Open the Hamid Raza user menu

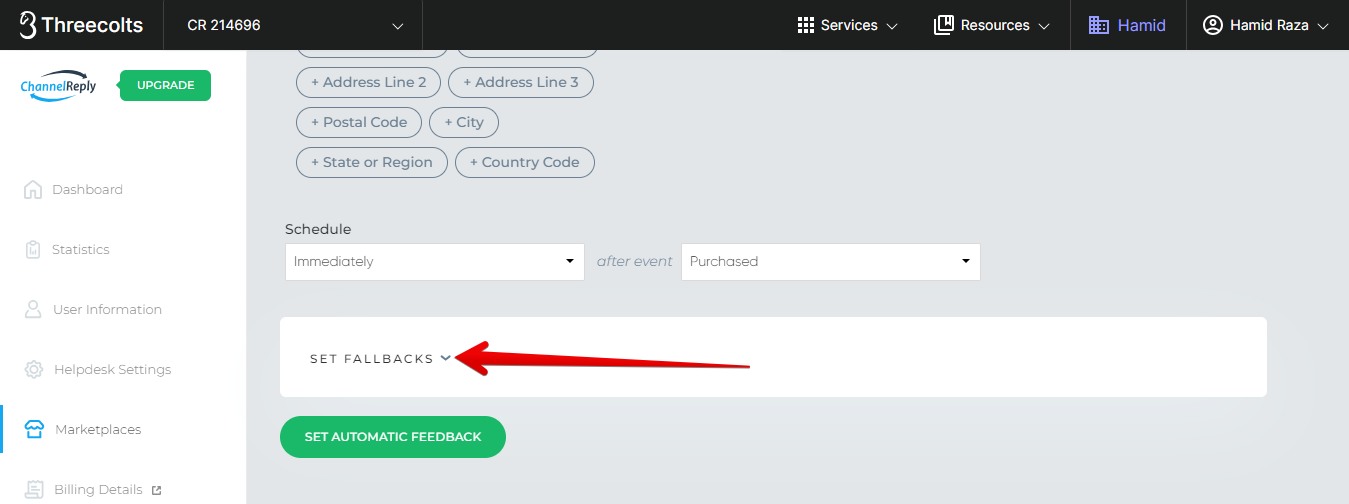1265,25
